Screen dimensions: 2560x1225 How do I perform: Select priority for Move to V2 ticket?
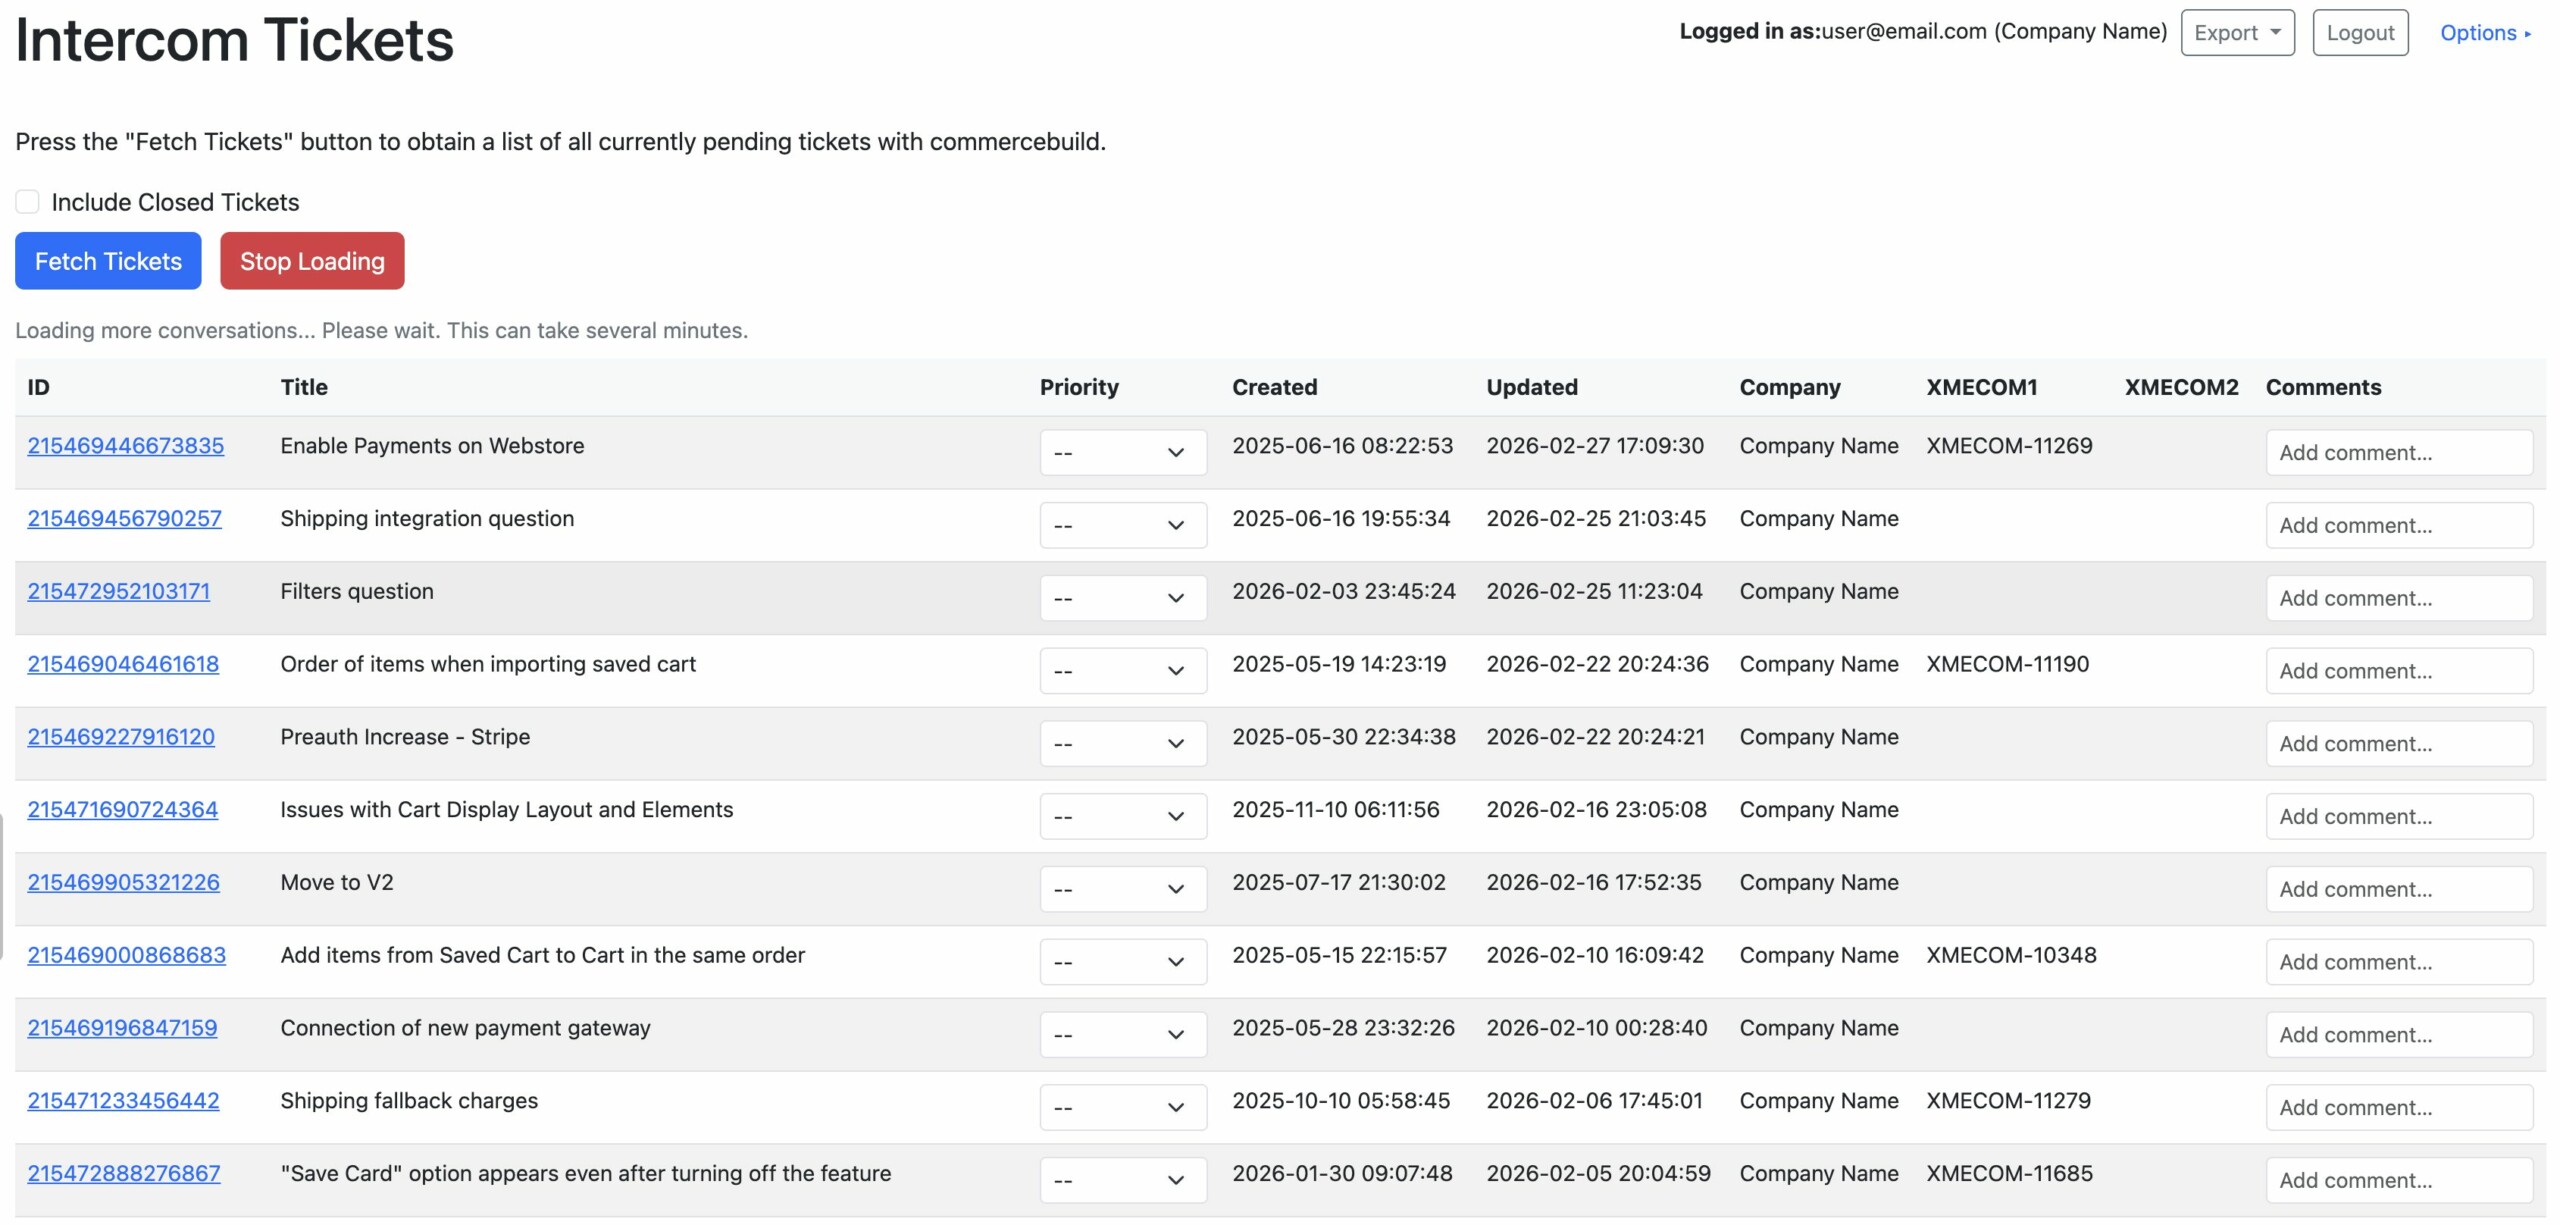(x=1122, y=889)
